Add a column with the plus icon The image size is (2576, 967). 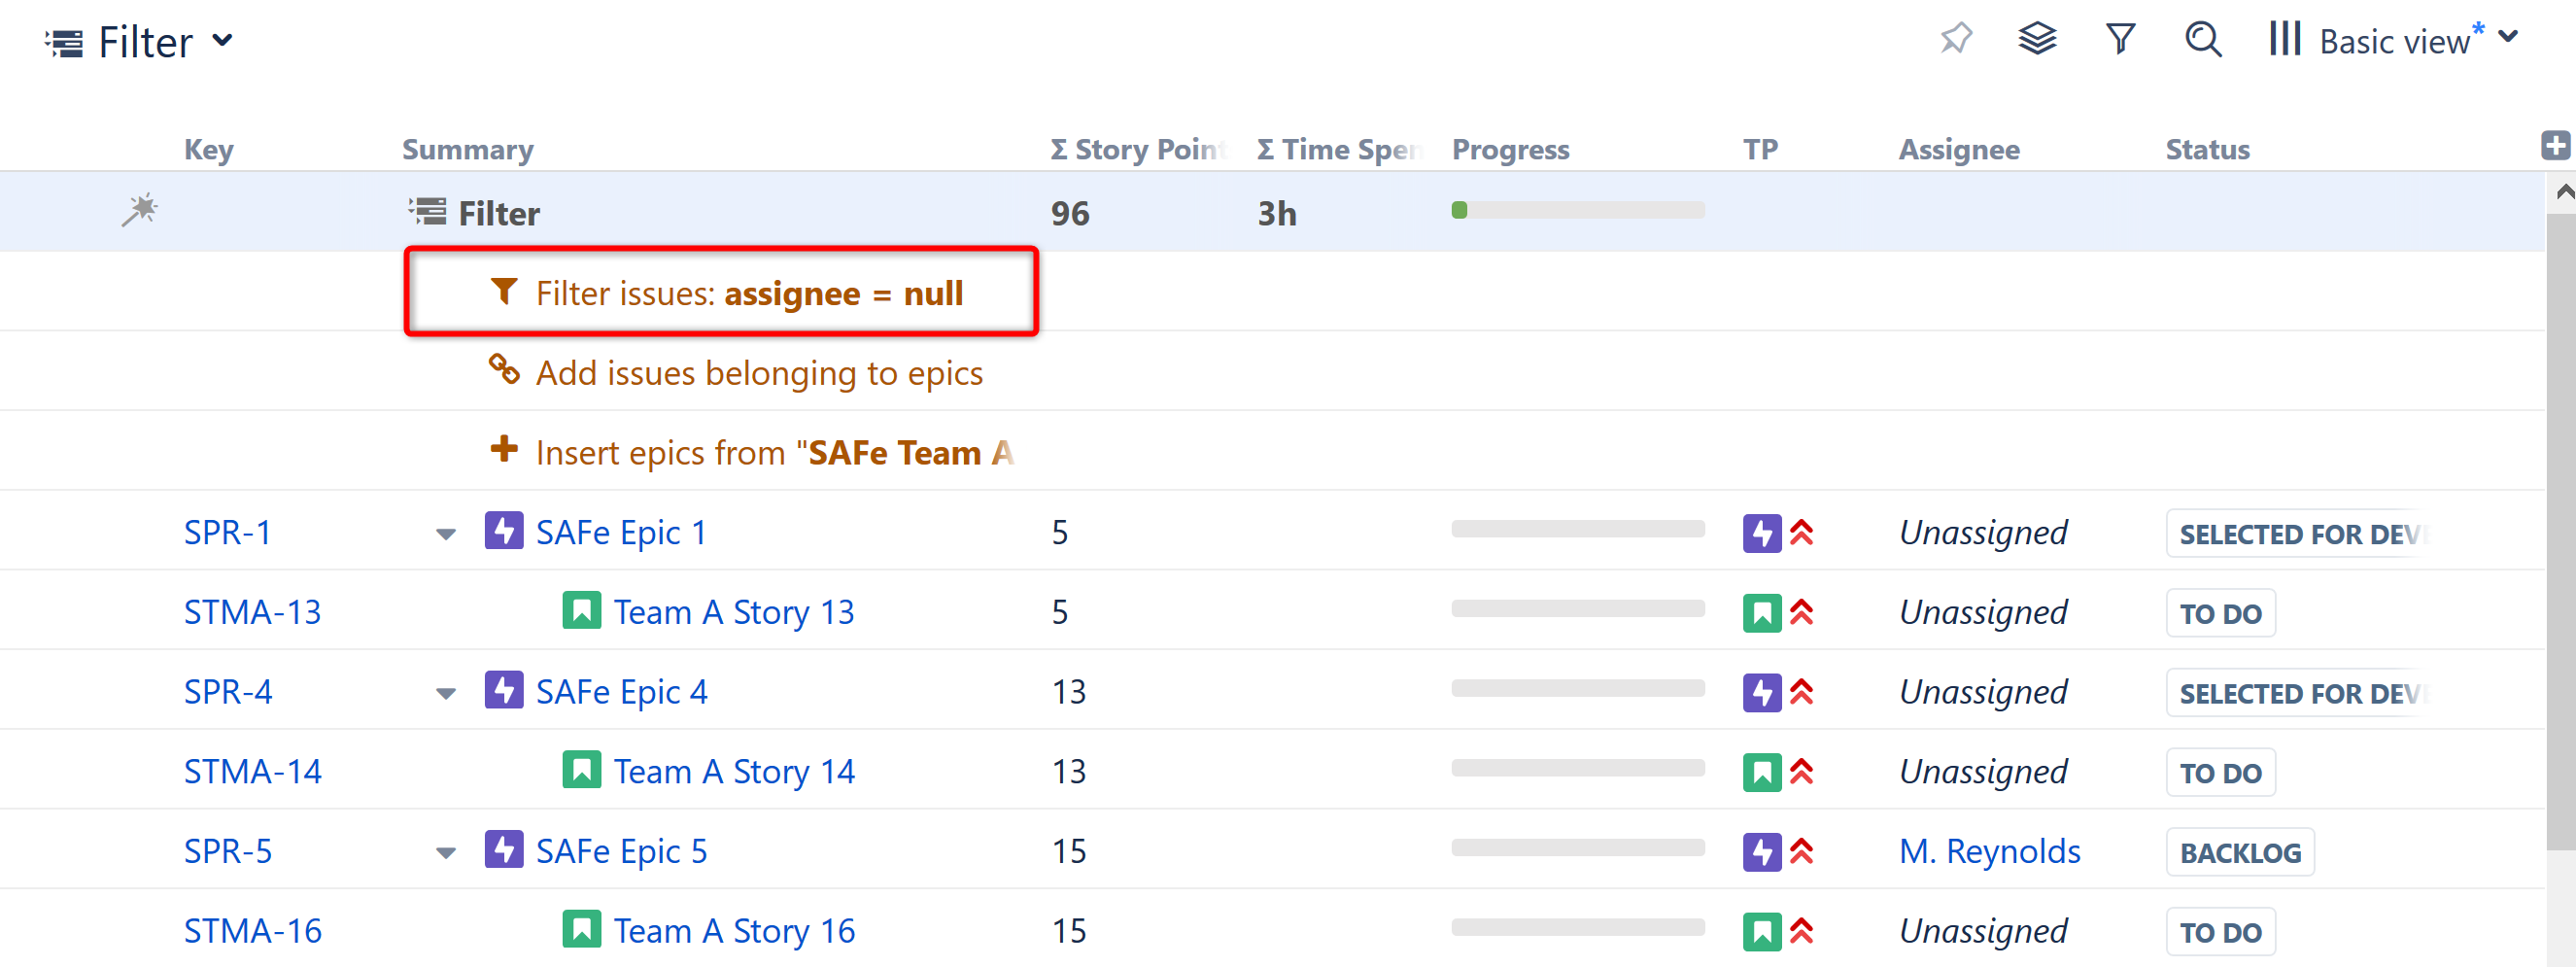pyautogui.click(x=2555, y=145)
